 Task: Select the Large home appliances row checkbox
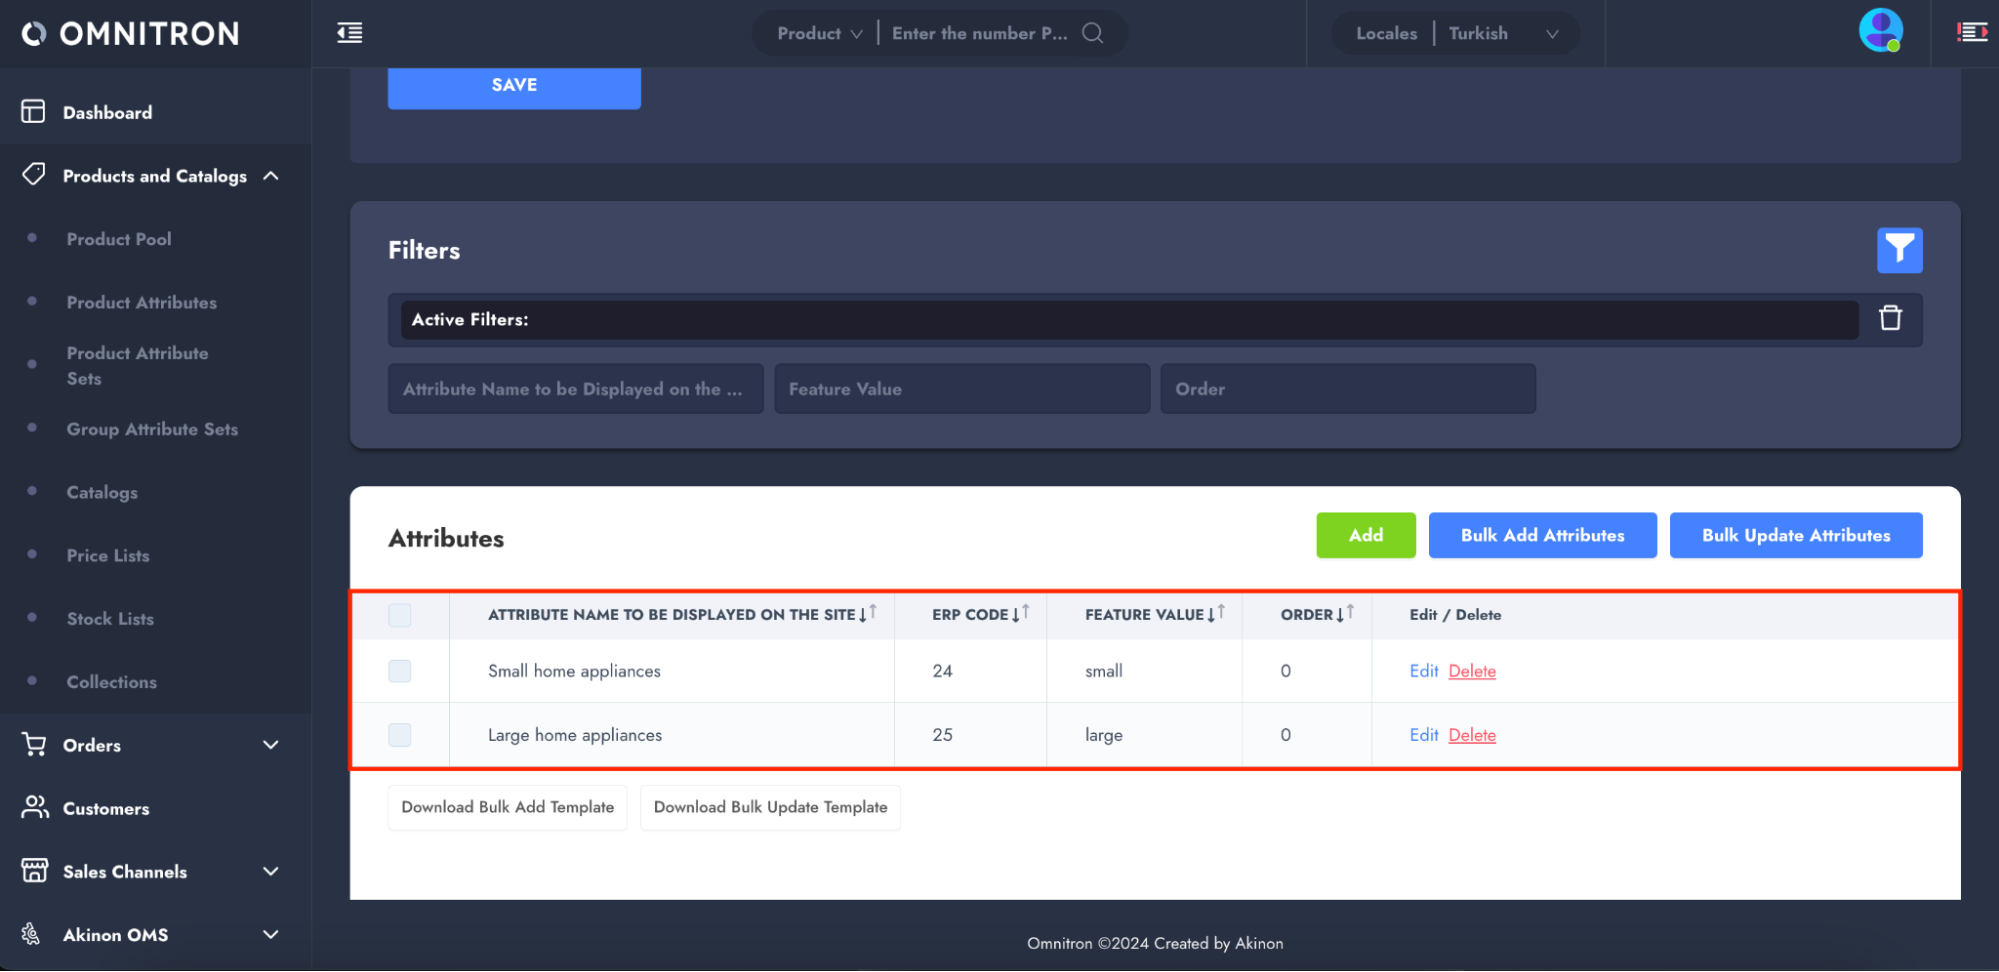pyautogui.click(x=400, y=735)
